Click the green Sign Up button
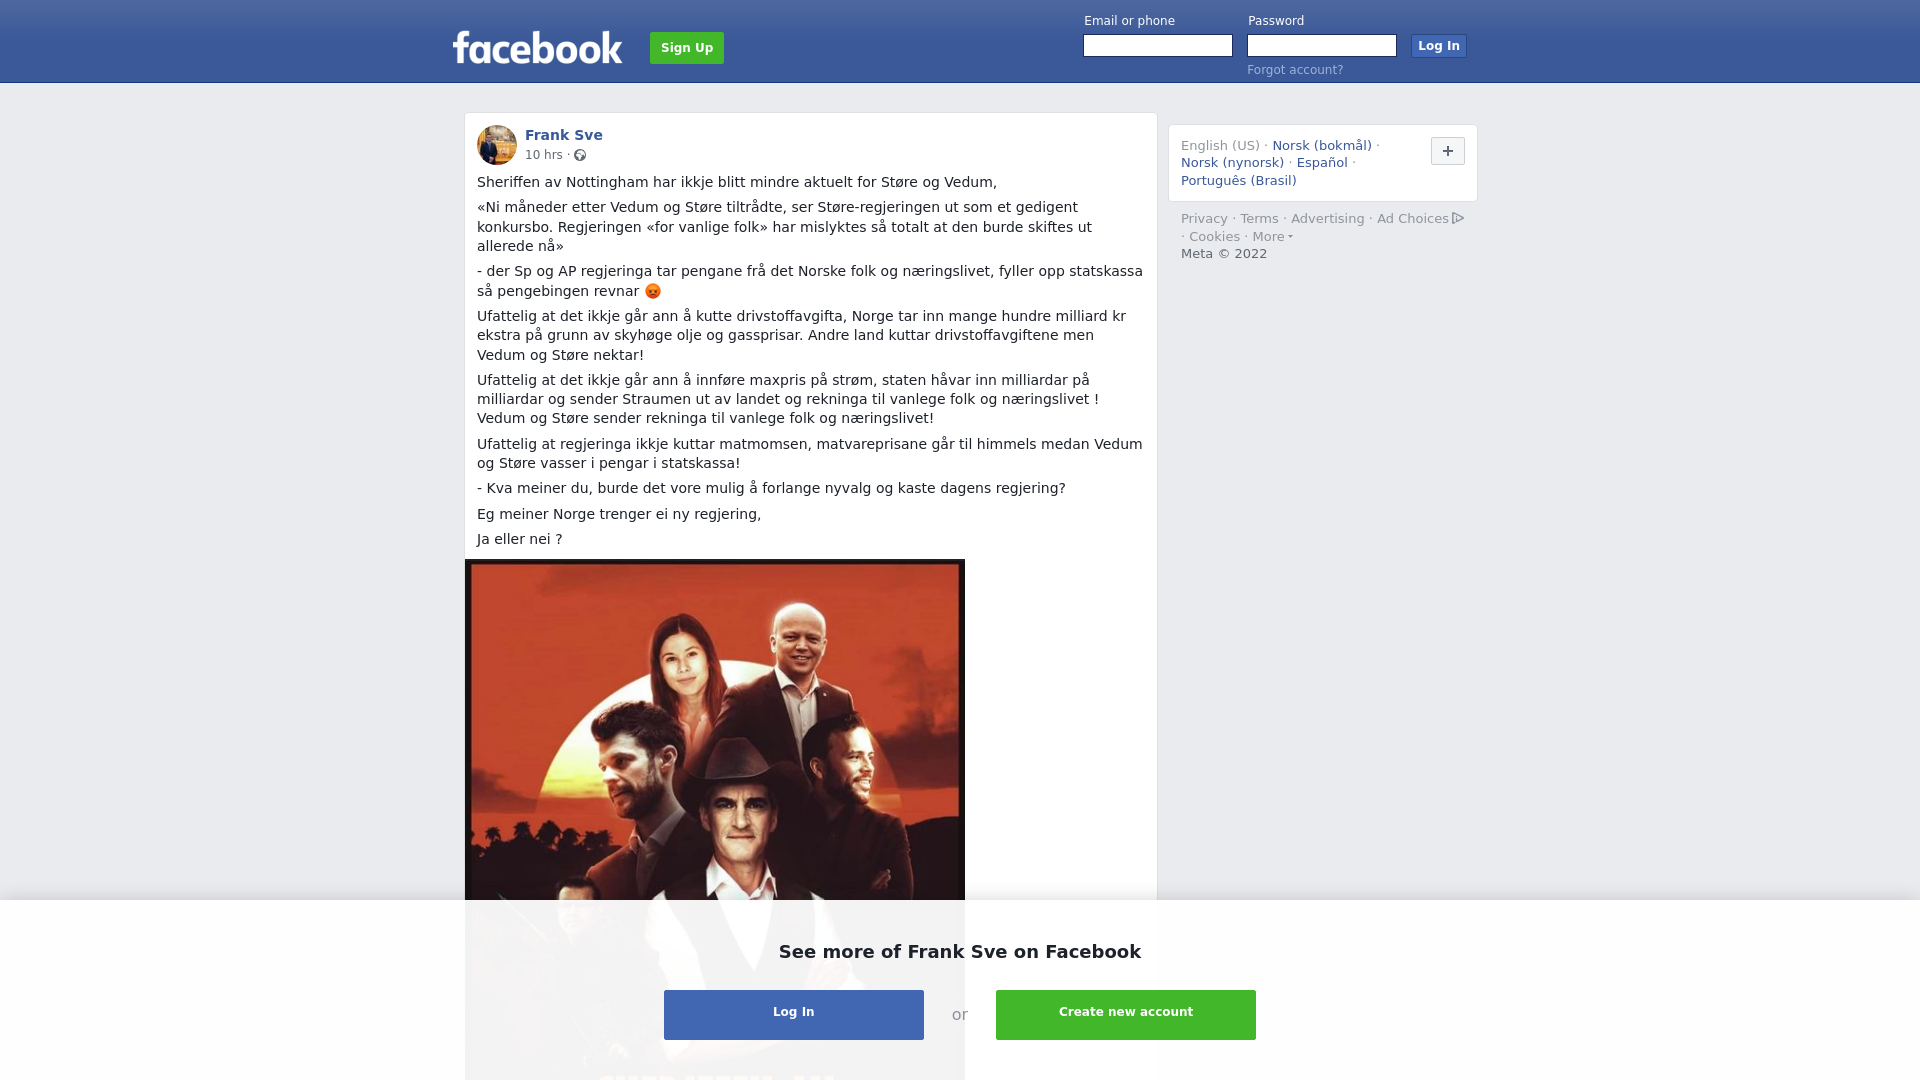 tap(687, 48)
